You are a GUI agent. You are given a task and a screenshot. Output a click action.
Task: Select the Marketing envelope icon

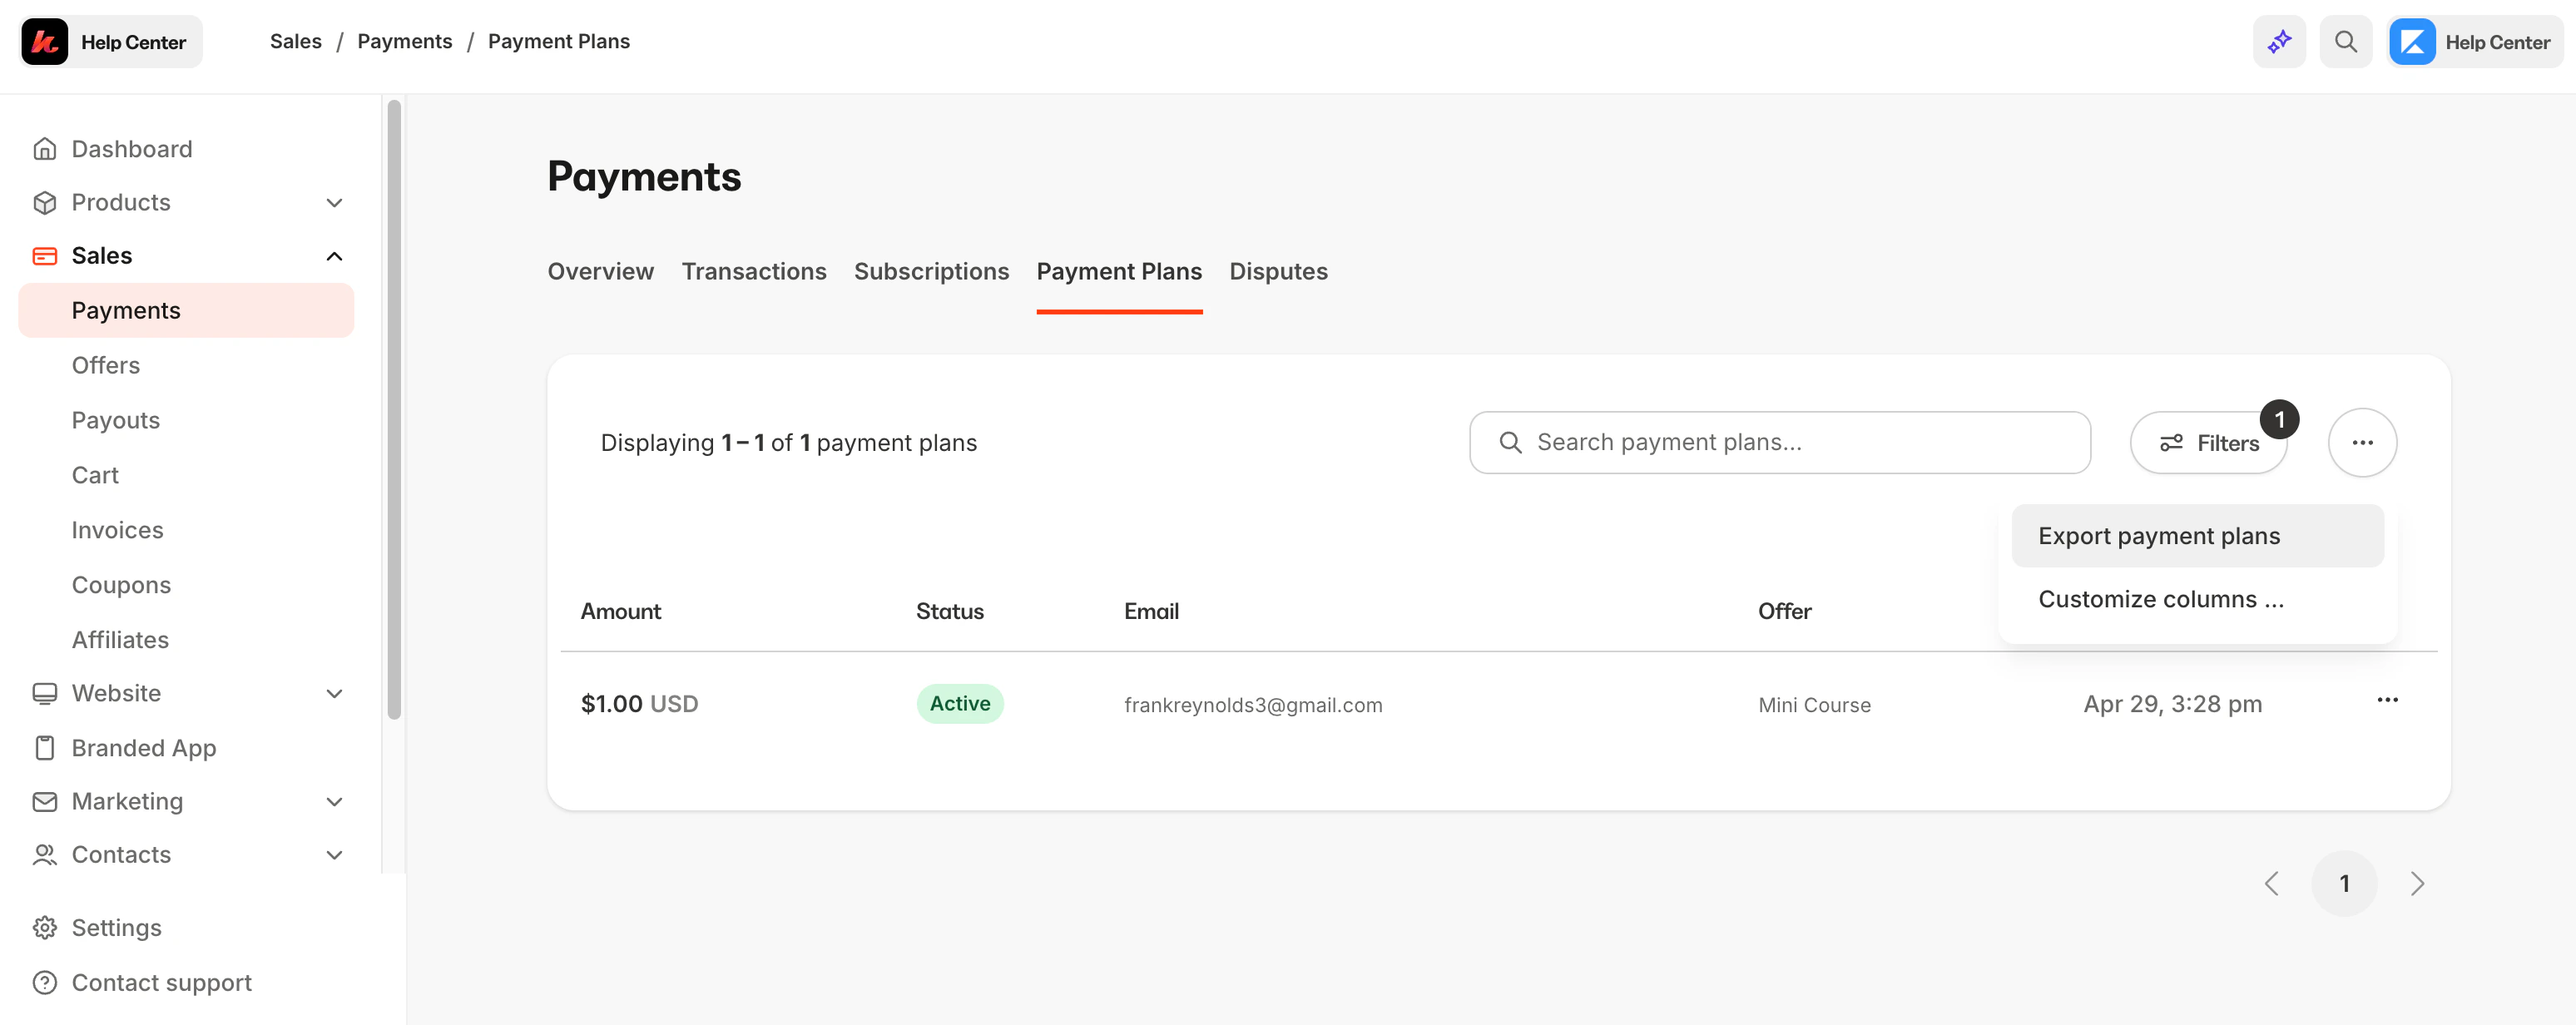click(45, 801)
